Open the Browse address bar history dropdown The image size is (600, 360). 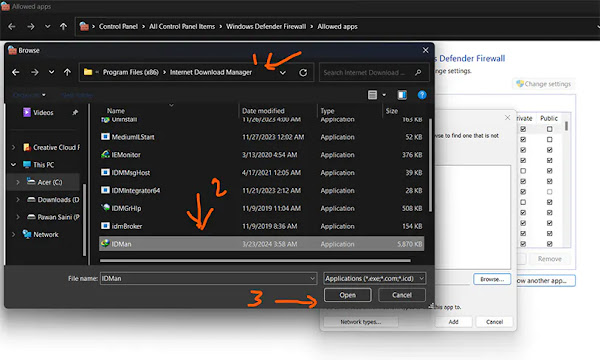tap(283, 73)
